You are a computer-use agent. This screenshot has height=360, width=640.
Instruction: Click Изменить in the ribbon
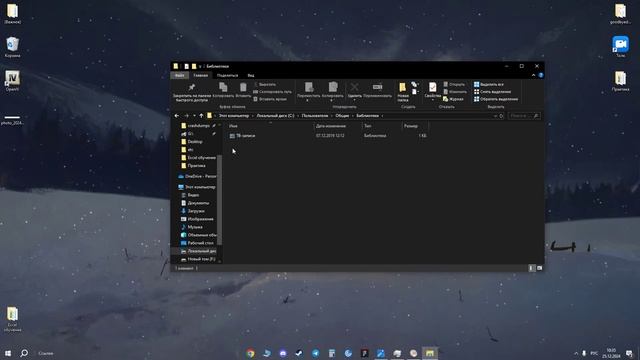(455, 92)
